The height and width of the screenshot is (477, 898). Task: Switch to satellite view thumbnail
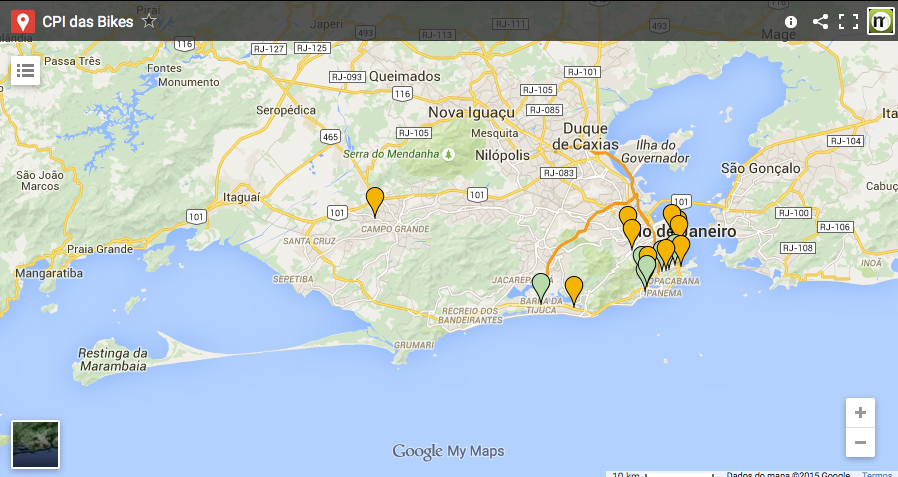tap(36, 444)
